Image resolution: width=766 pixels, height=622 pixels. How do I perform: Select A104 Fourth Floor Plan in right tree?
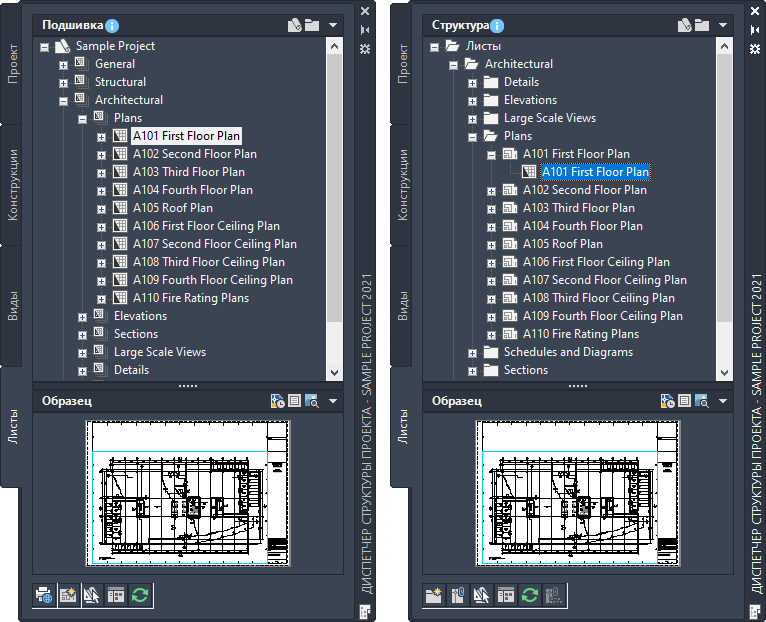[x=583, y=226]
